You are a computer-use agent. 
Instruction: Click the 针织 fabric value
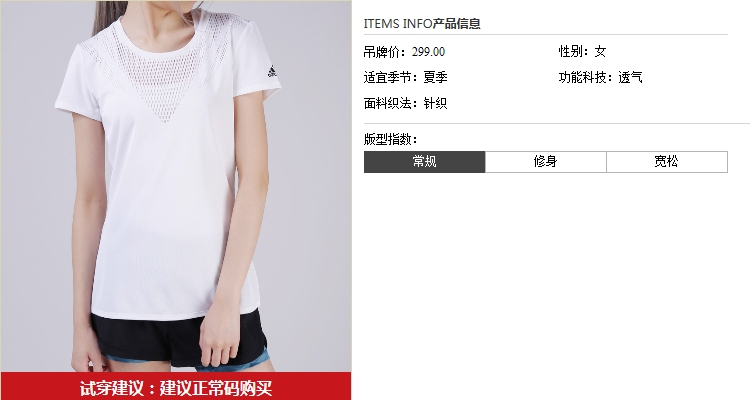[x=436, y=103]
